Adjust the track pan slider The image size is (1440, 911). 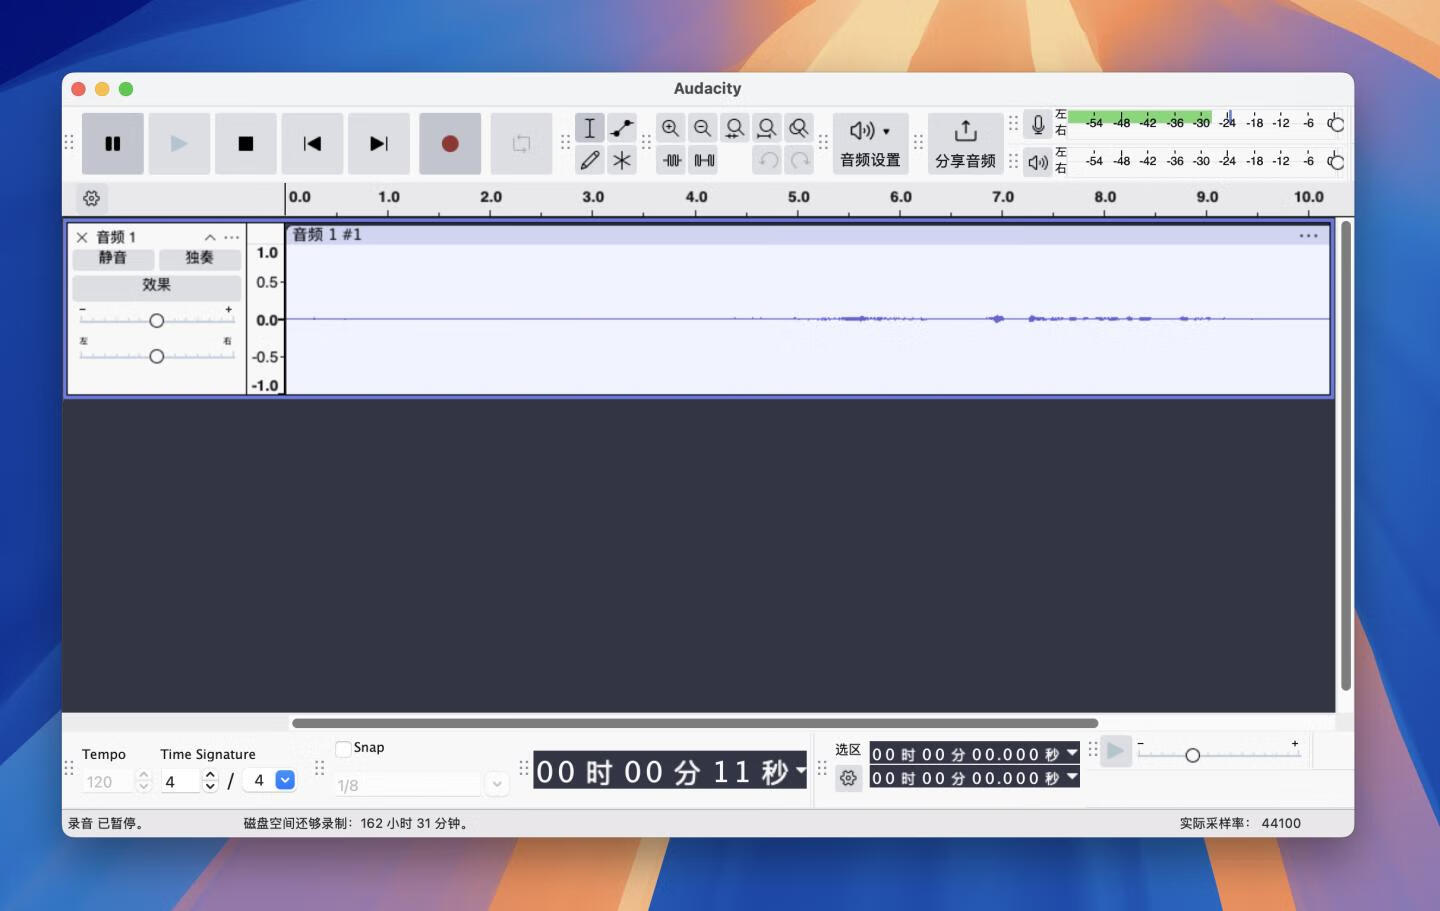pos(156,356)
